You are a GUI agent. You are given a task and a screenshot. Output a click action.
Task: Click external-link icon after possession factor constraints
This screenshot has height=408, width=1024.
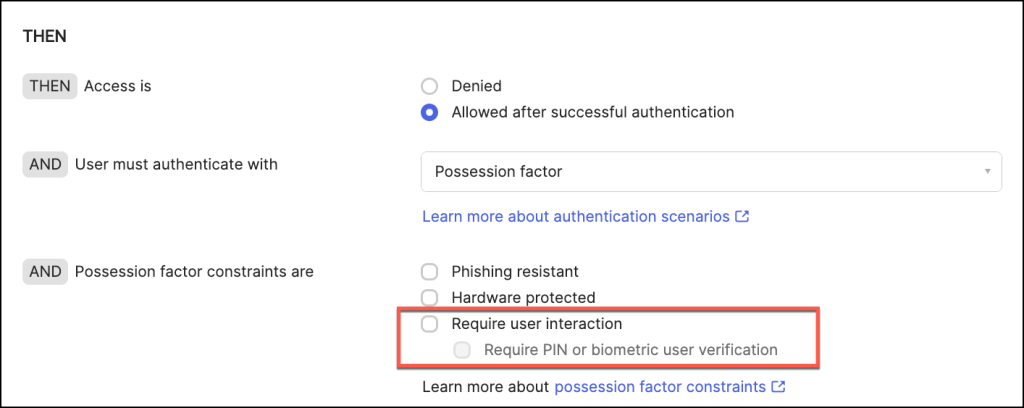point(778,386)
